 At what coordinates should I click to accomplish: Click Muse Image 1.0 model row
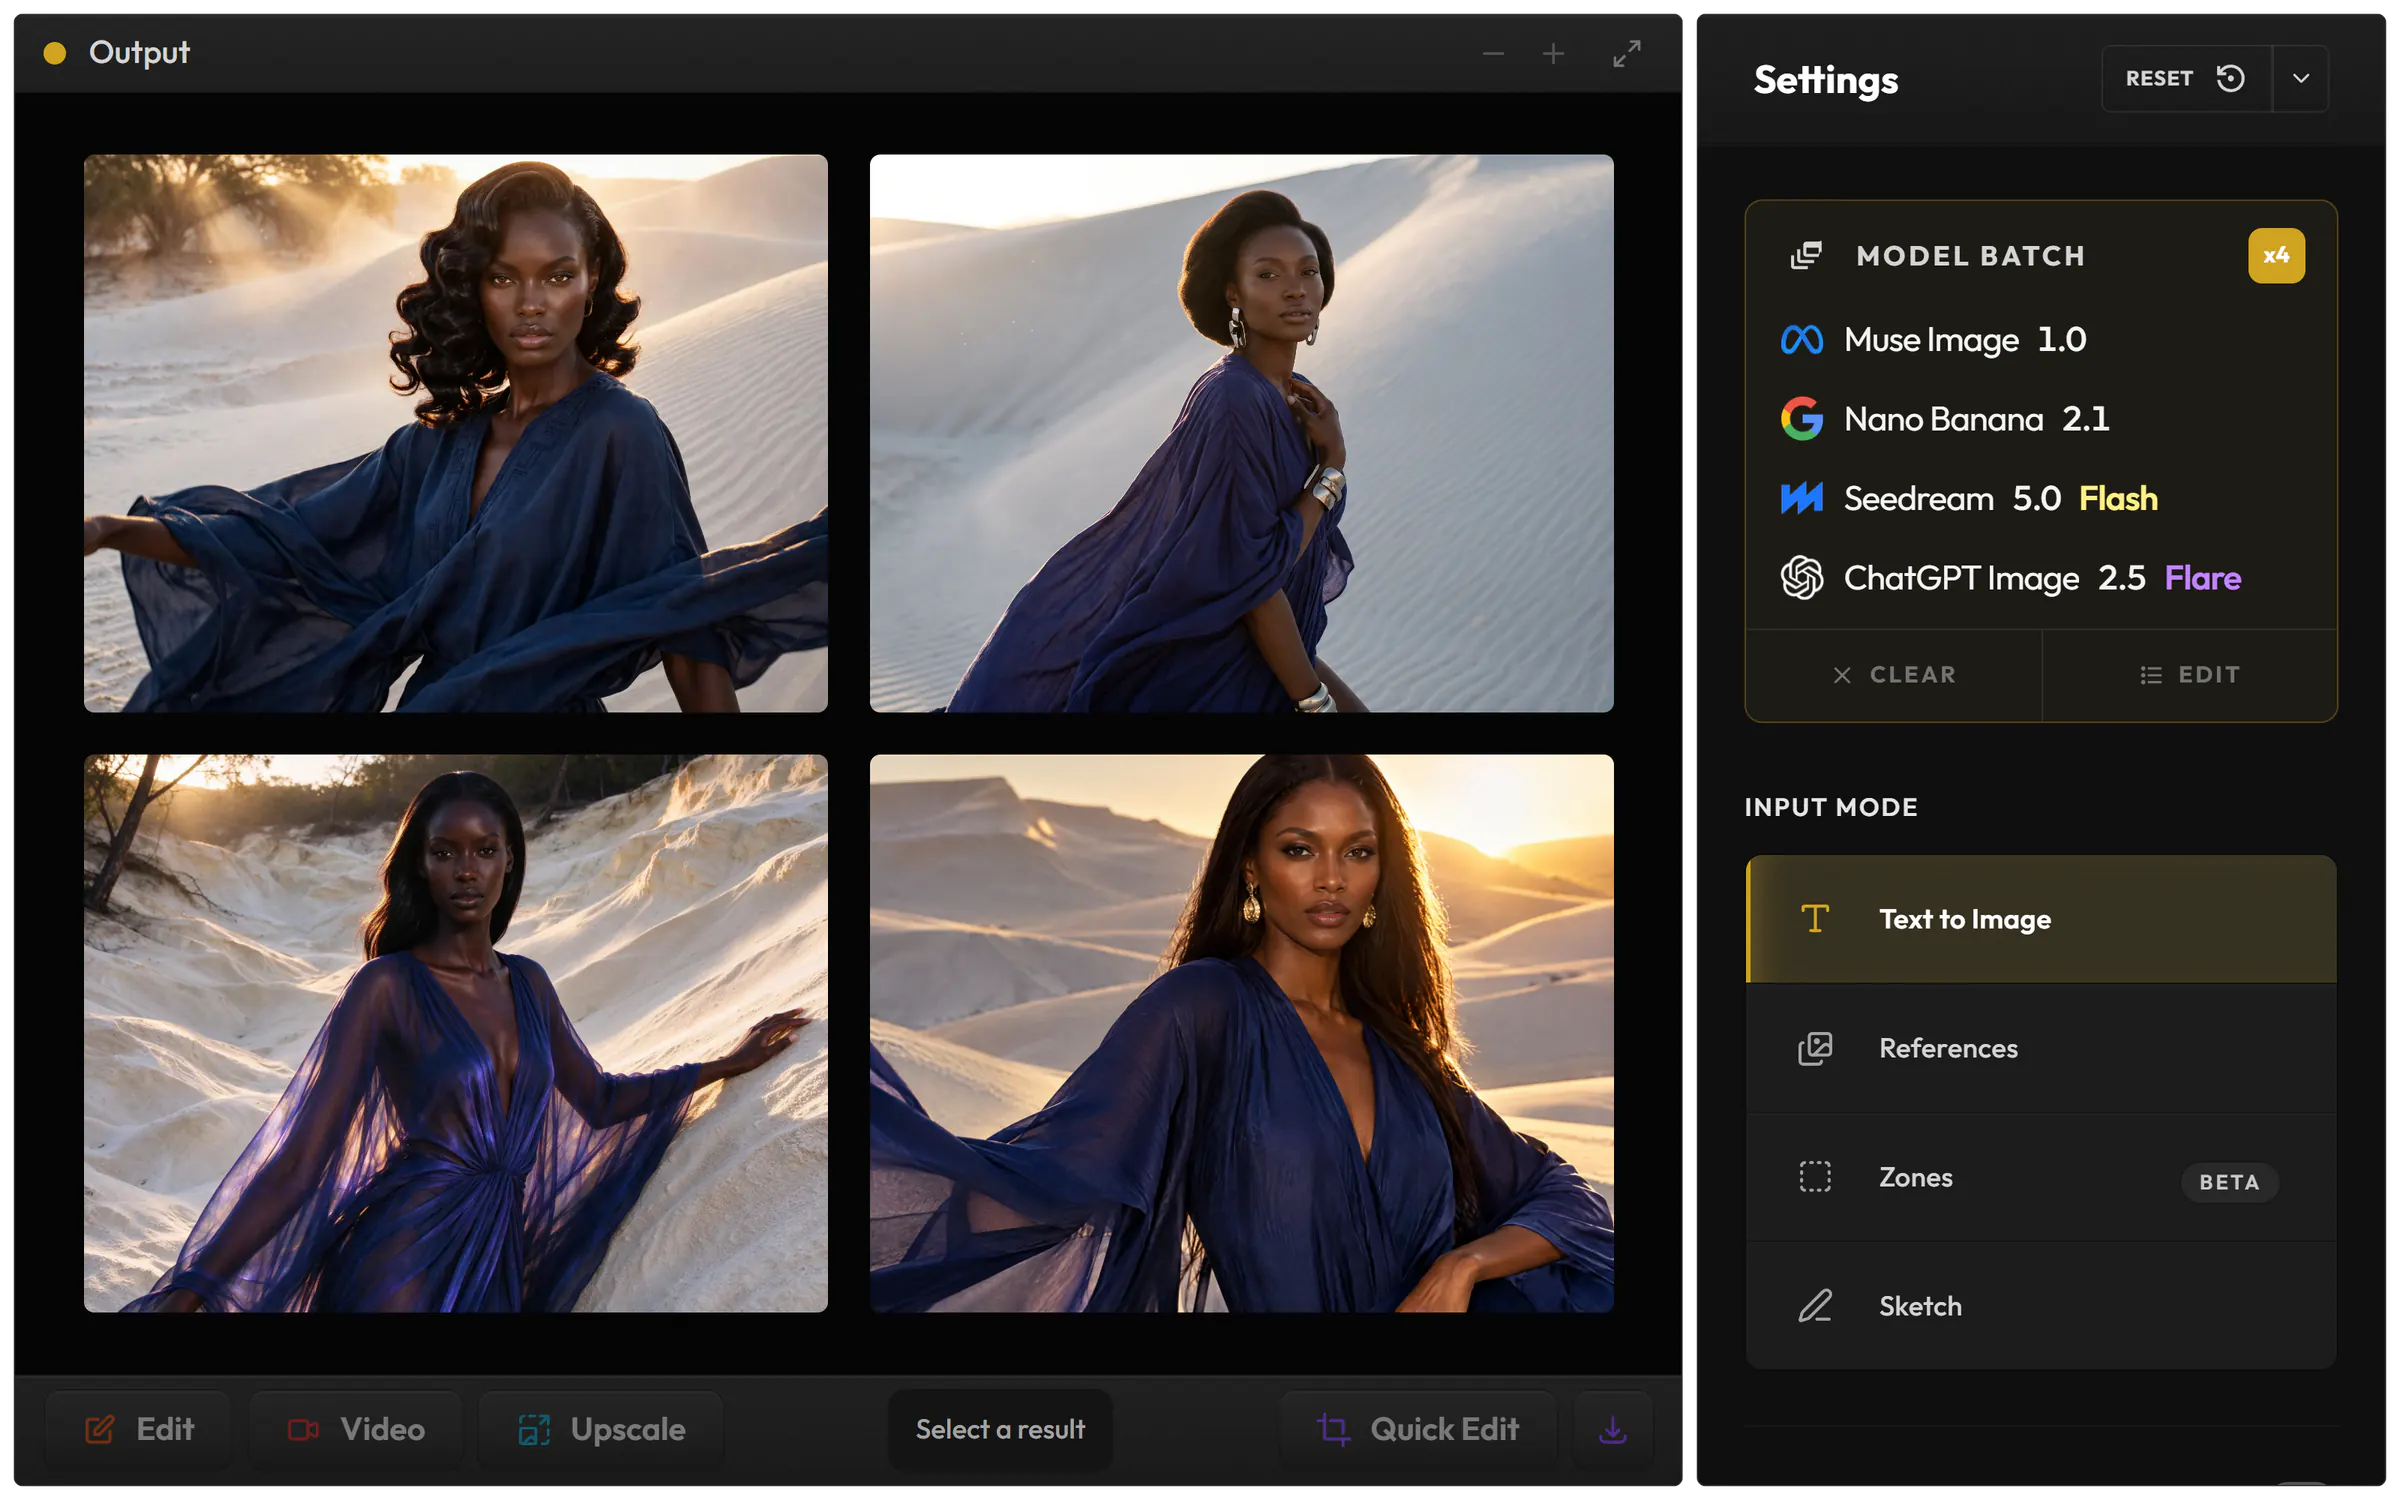click(x=2041, y=340)
